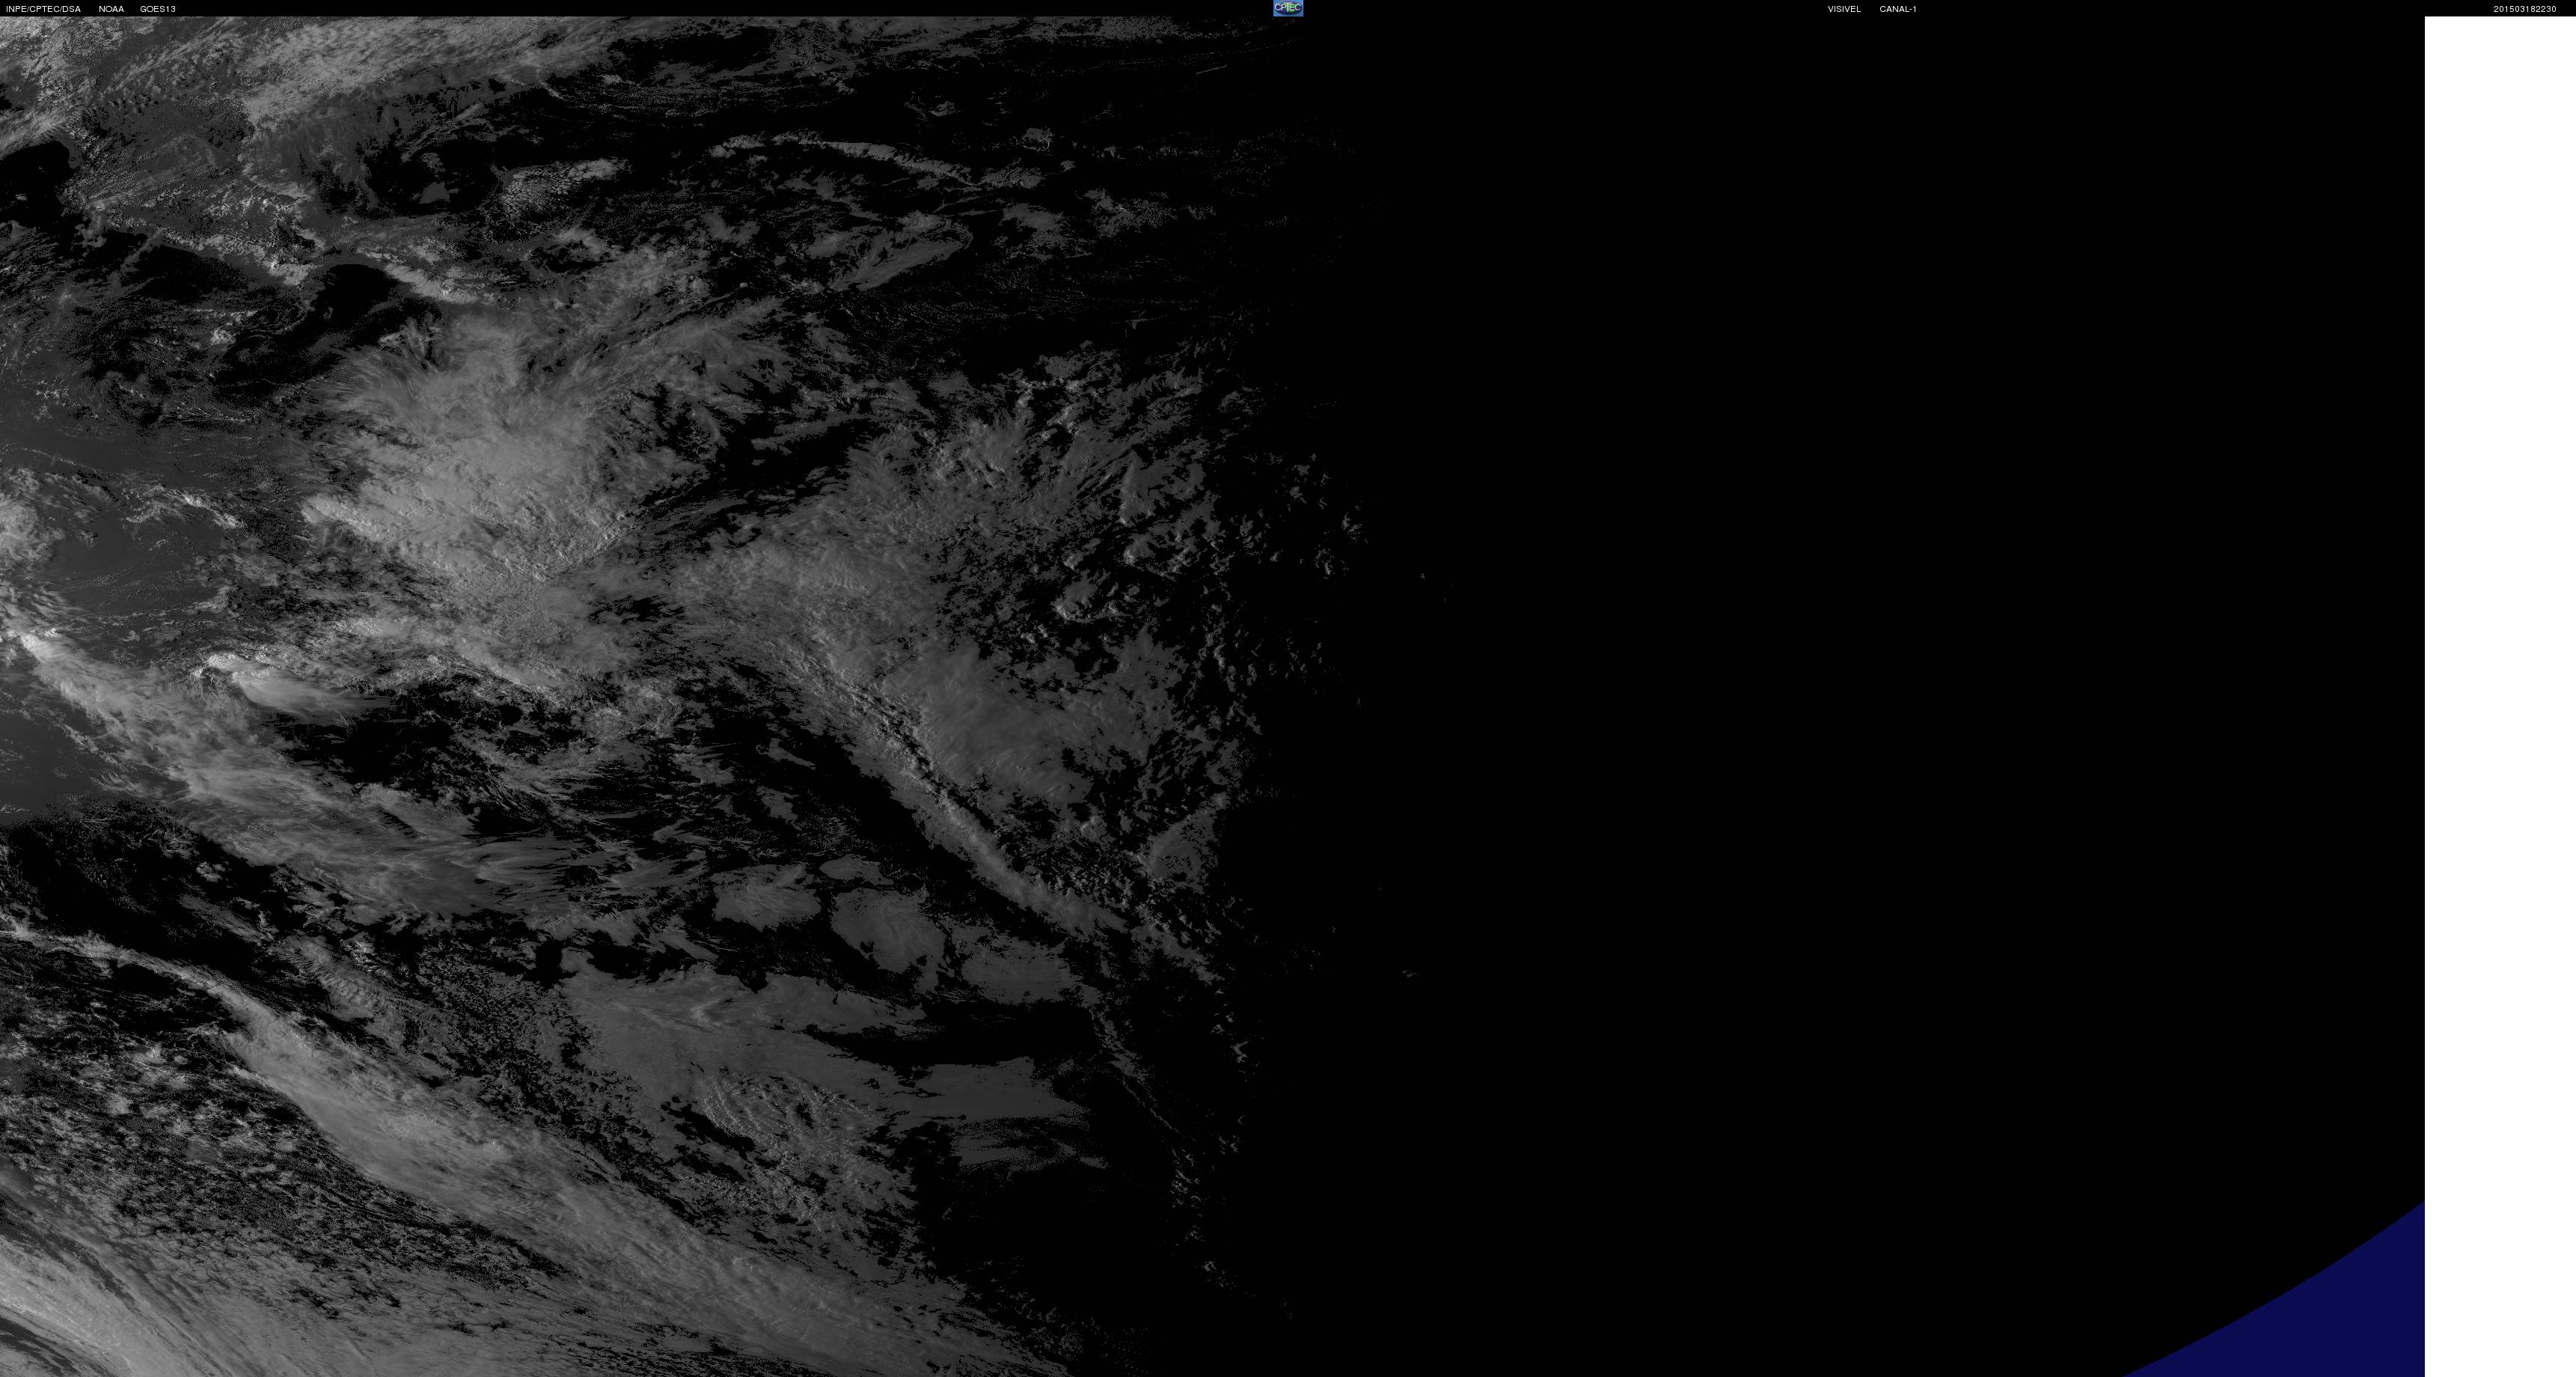The height and width of the screenshot is (1377, 2576).
Task: Click the bright cloud cluster in image center-left
Action: tap(480, 470)
